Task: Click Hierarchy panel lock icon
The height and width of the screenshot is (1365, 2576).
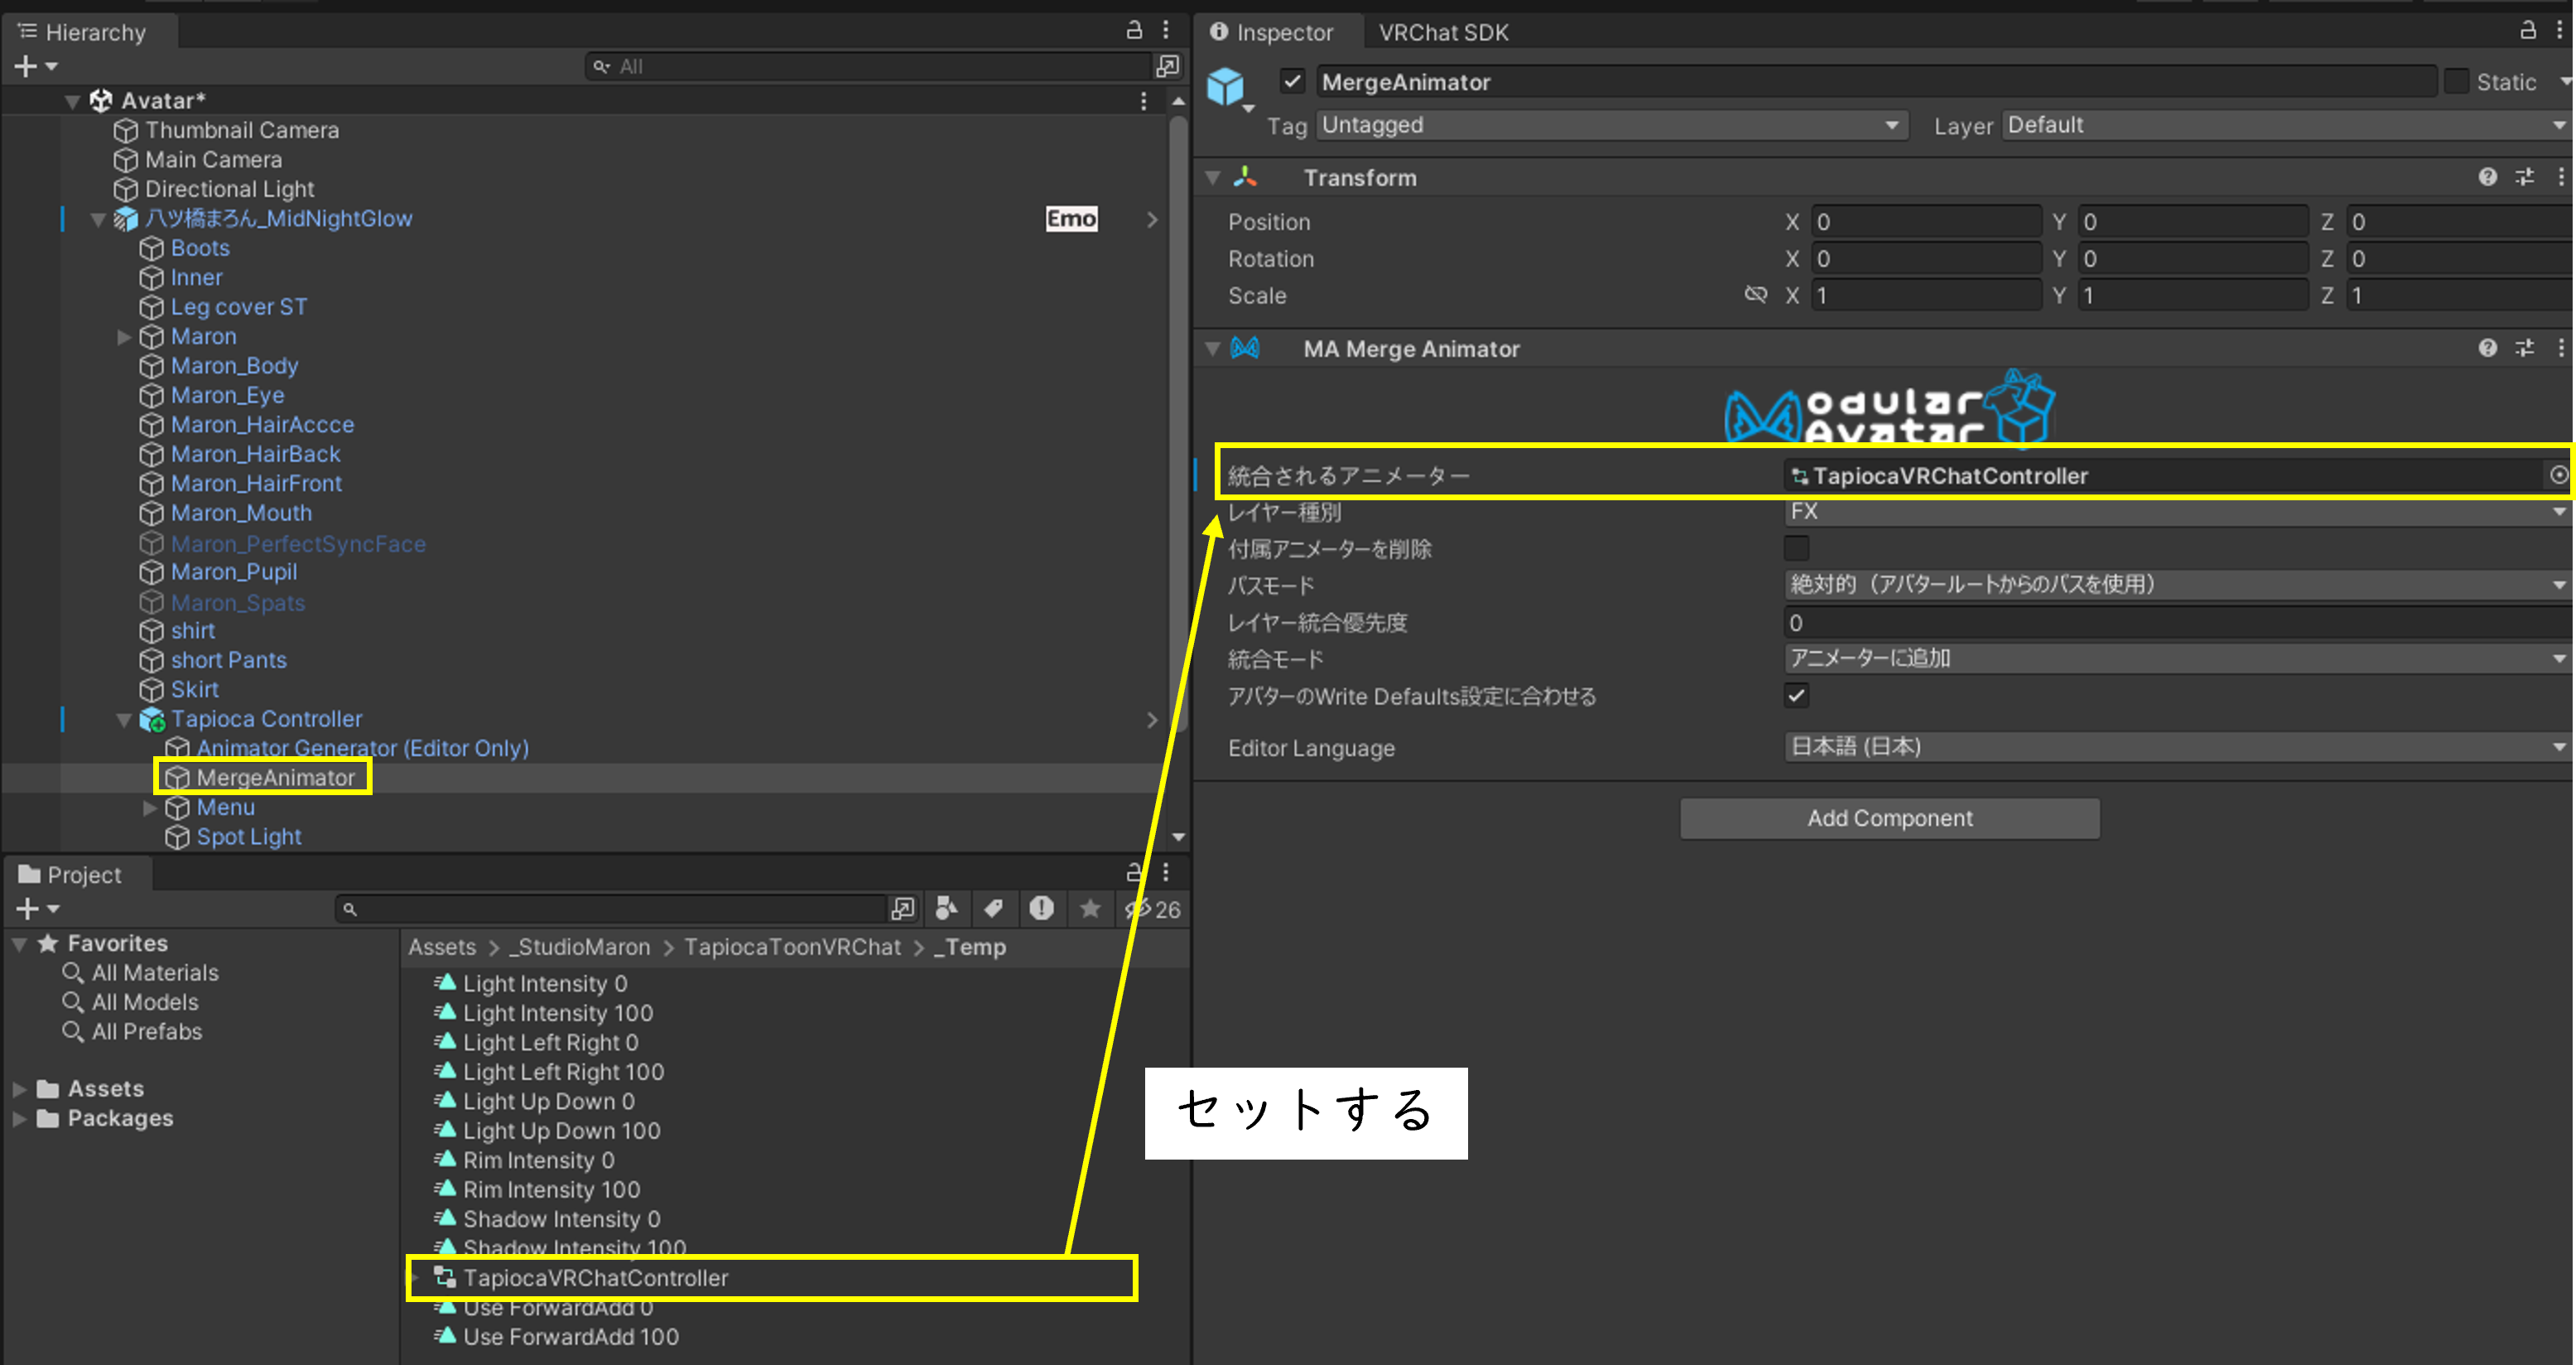Action: tap(1134, 30)
